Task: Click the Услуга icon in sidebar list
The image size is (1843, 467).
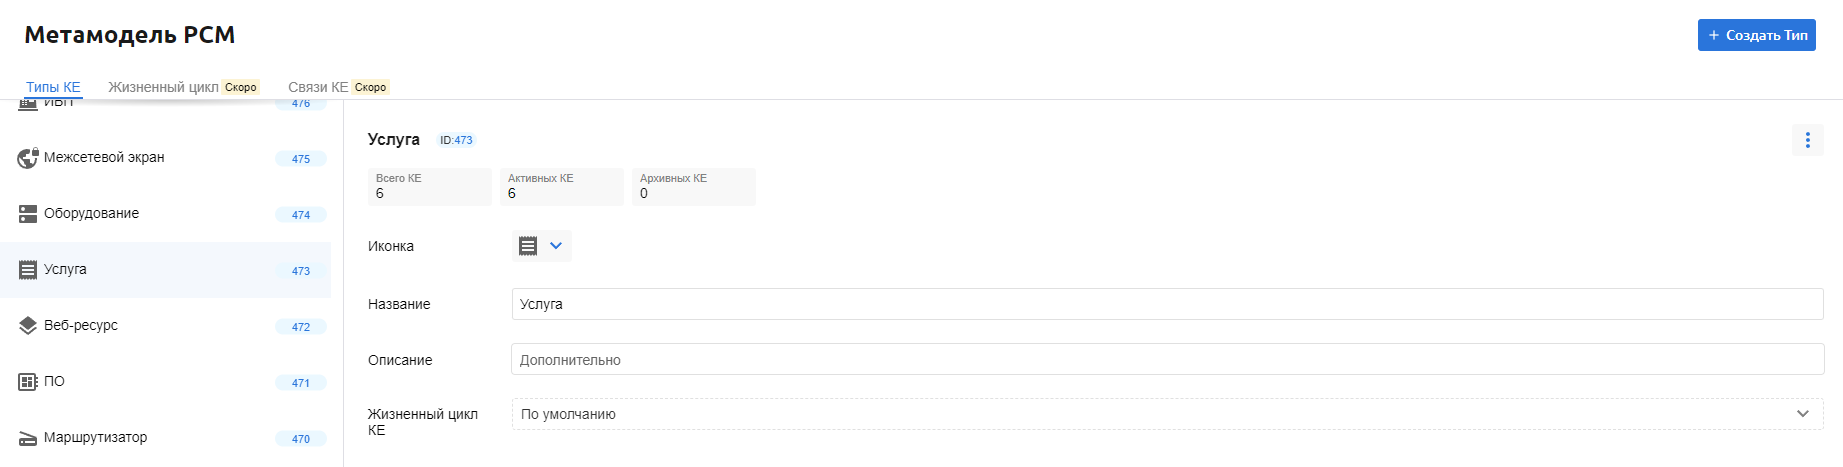Action: [x=28, y=270]
